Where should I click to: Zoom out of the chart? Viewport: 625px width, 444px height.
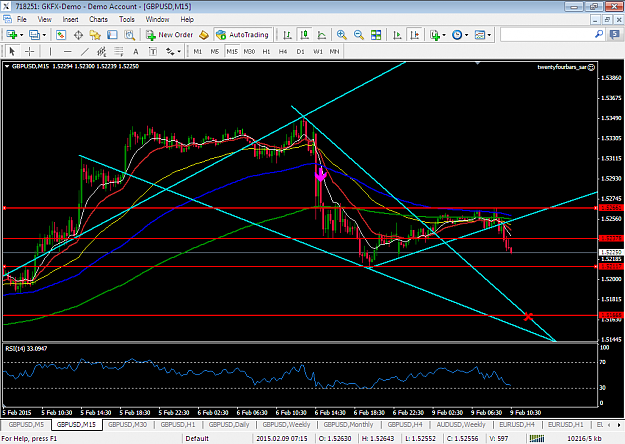(x=358, y=35)
